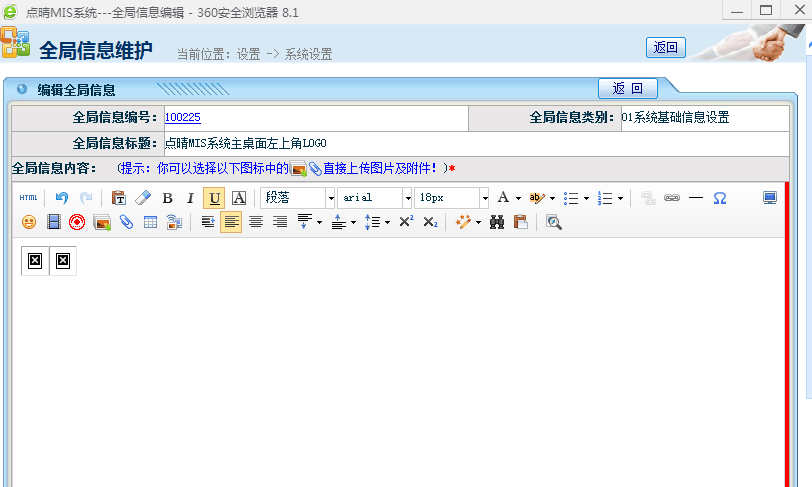The width and height of the screenshot is (812, 487).
Task: Toggle italic formatting
Action: coord(190,198)
